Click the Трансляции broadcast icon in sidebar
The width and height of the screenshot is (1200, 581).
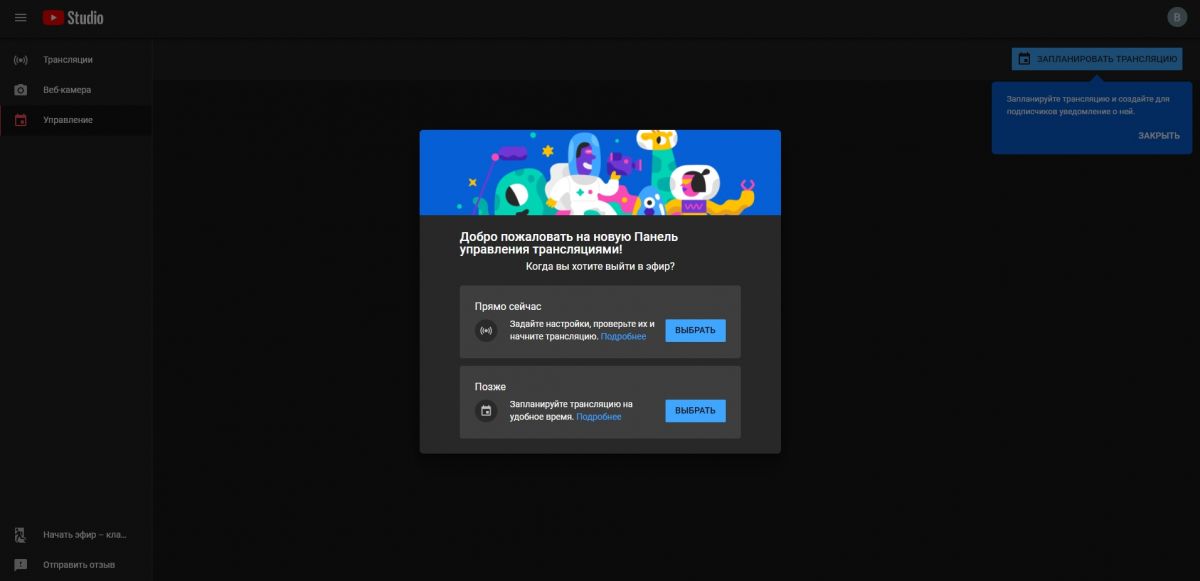coord(20,60)
